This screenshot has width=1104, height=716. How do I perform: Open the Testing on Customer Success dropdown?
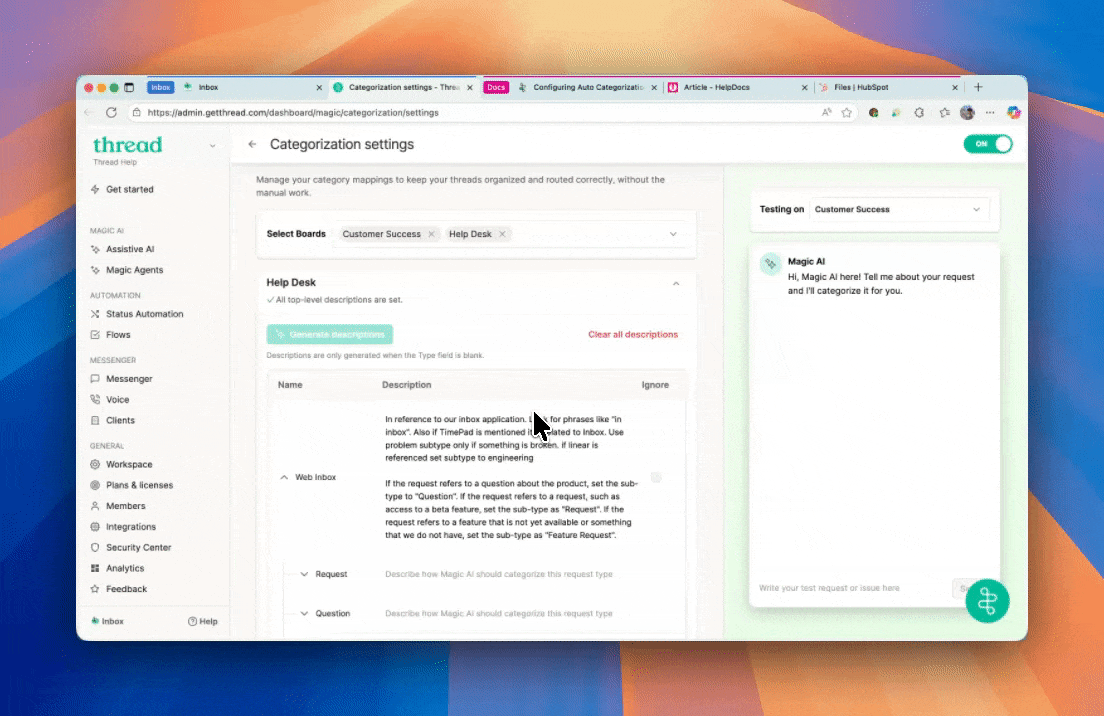pos(897,210)
